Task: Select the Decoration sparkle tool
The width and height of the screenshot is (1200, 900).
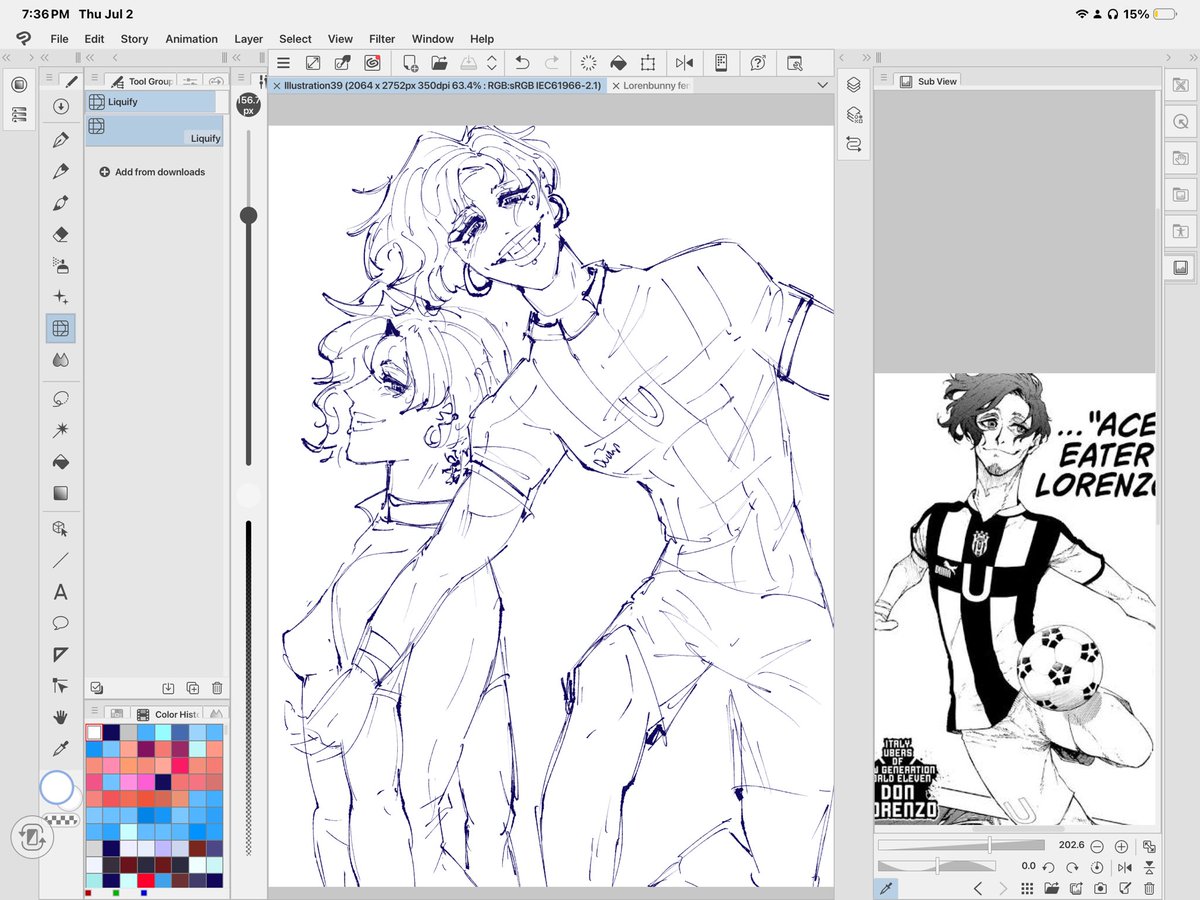Action: click(x=60, y=297)
